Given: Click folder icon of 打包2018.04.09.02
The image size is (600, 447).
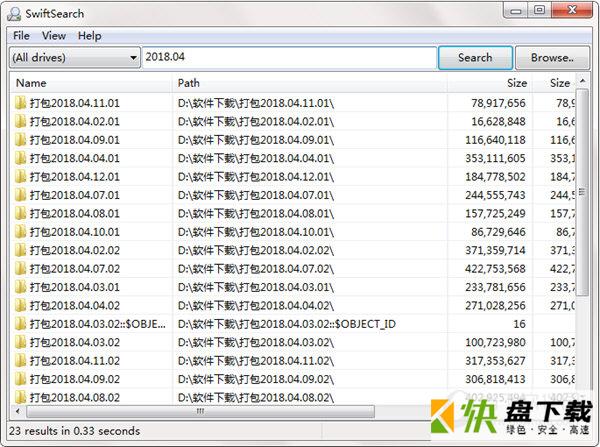Looking at the screenshot, I should pyautogui.click(x=20, y=379).
